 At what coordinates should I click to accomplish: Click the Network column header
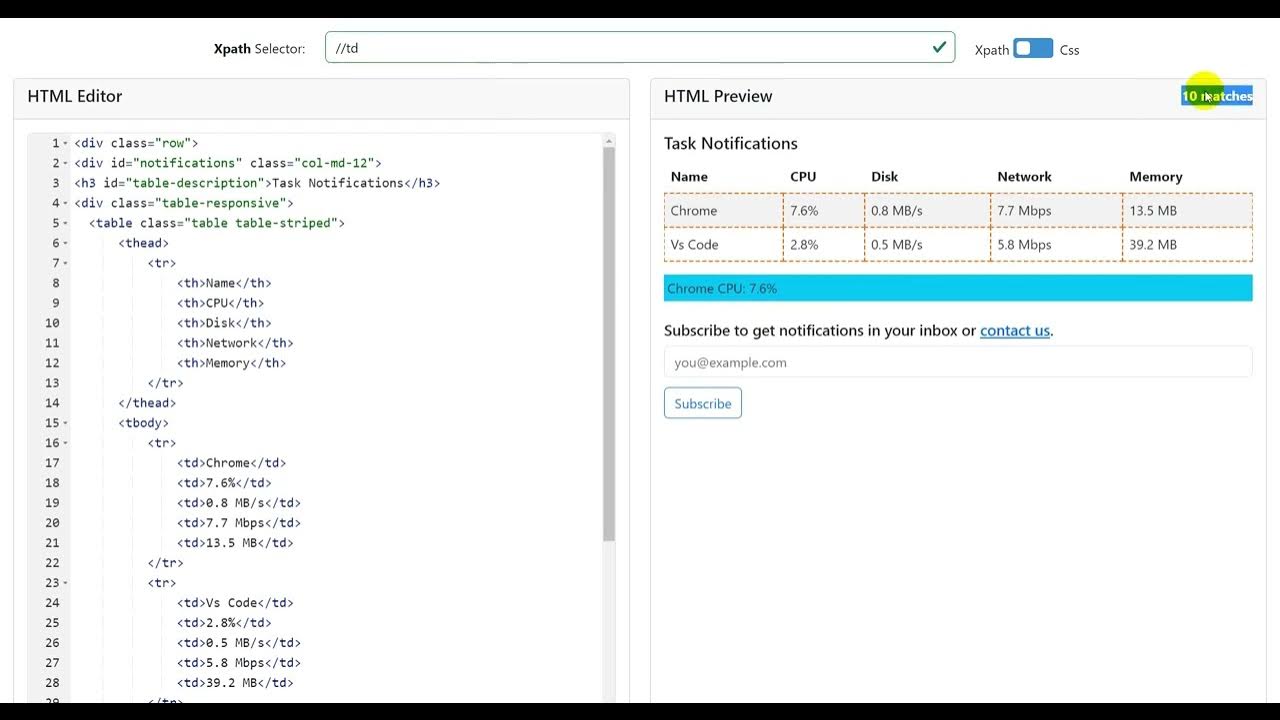point(1024,176)
